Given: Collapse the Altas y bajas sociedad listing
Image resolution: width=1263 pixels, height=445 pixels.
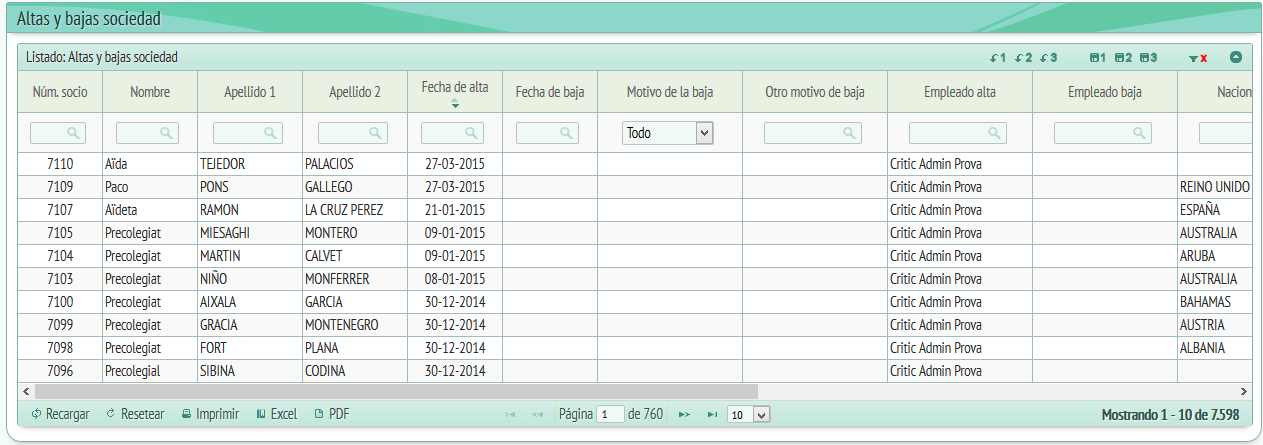Looking at the screenshot, I should [1236, 58].
